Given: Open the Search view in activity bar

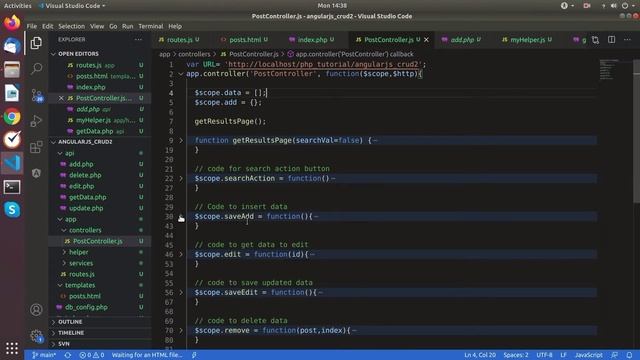Looking at the screenshot, I should (36, 68).
